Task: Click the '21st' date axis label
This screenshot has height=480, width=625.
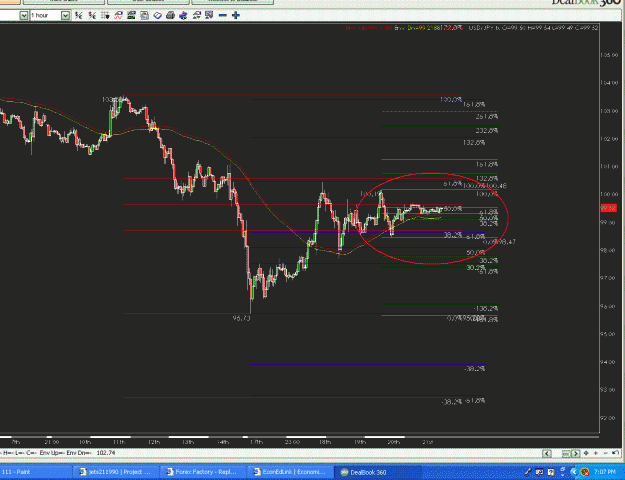Action: tap(427, 442)
